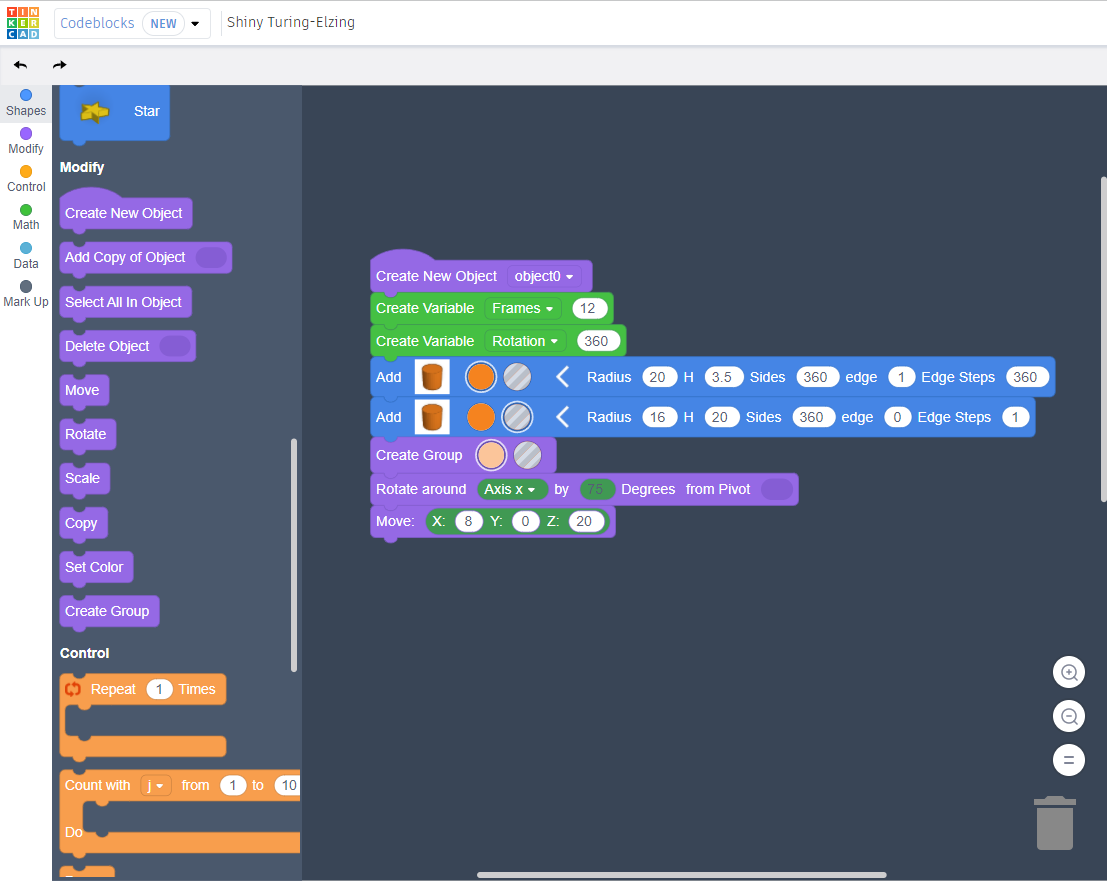Viewport: 1107px width, 881px height.
Task: Zoom in on the block workspace
Action: (1068, 672)
